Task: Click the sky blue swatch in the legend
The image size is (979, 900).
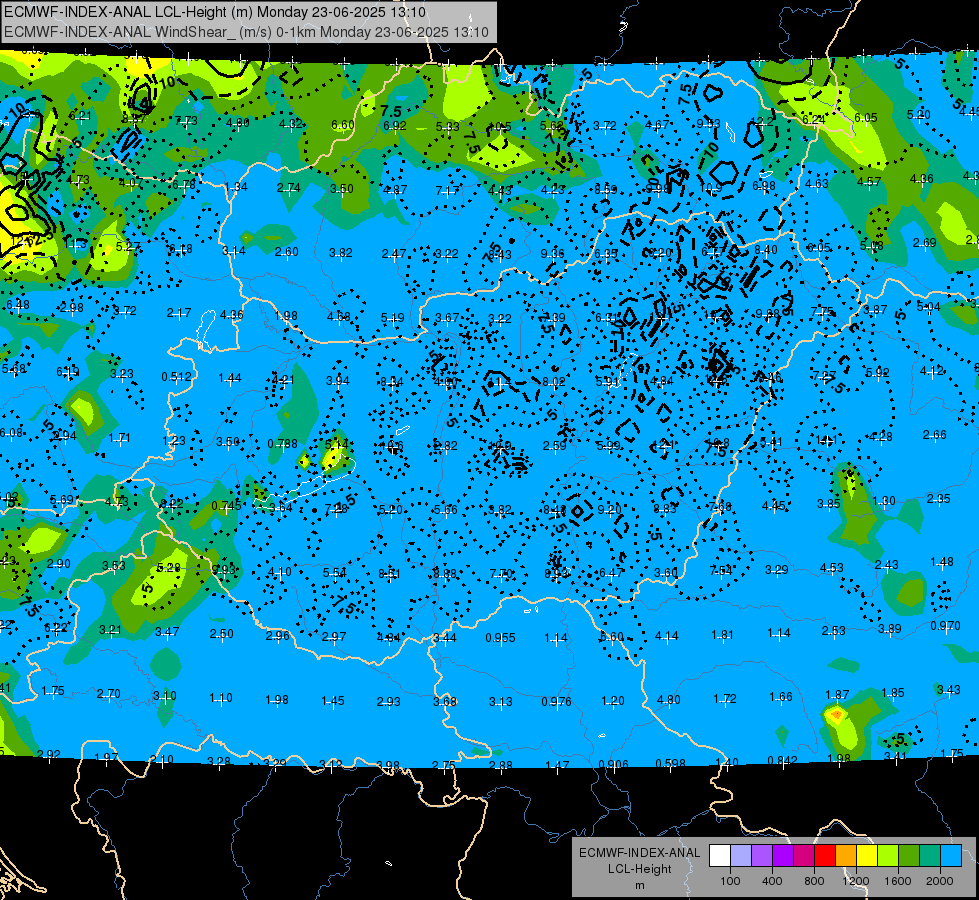Action: pos(951,855)
